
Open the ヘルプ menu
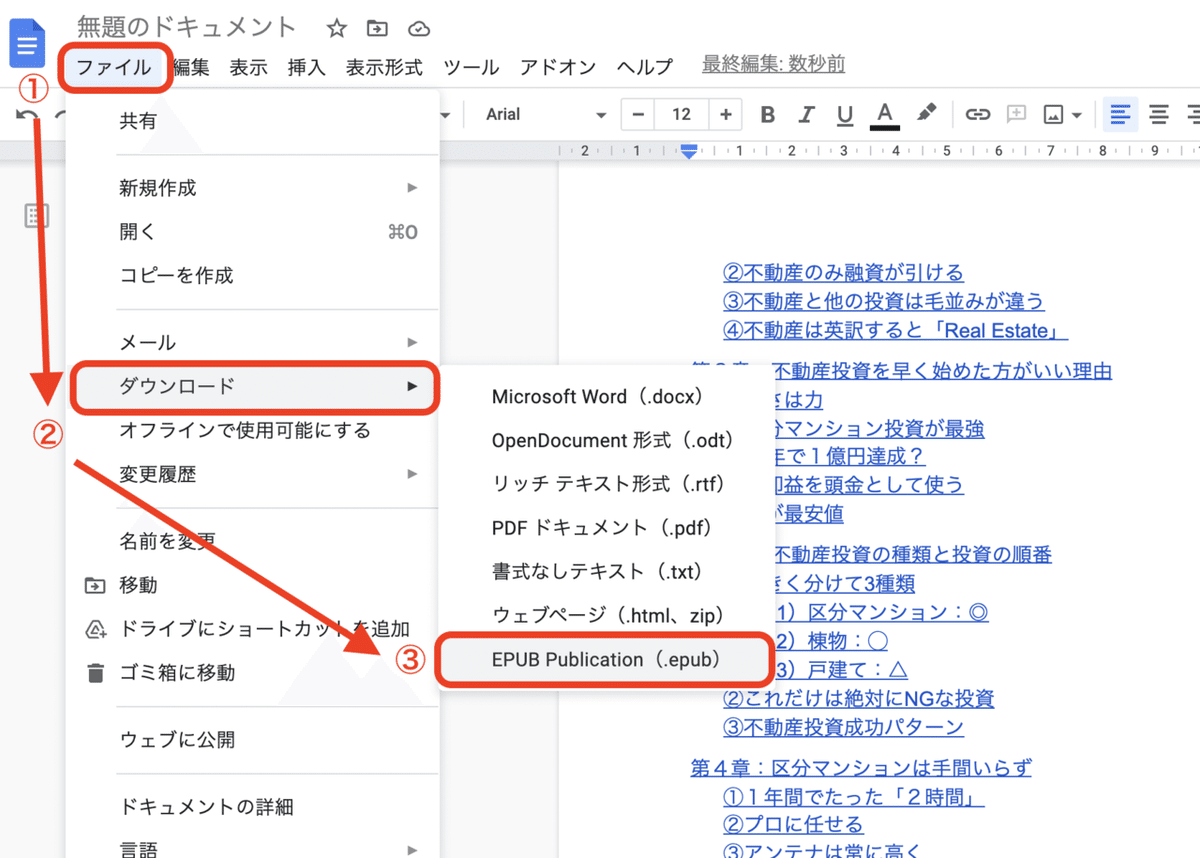click(645, 67)
